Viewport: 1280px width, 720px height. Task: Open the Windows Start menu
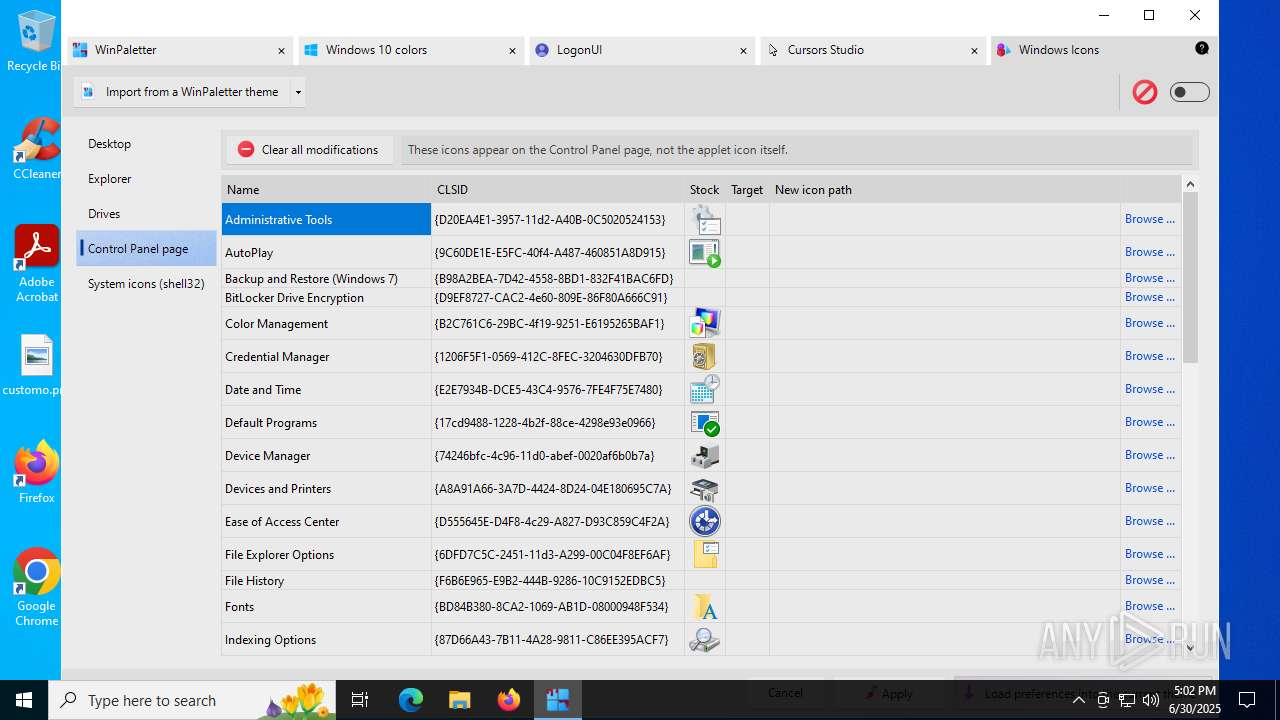click(24, 700)
